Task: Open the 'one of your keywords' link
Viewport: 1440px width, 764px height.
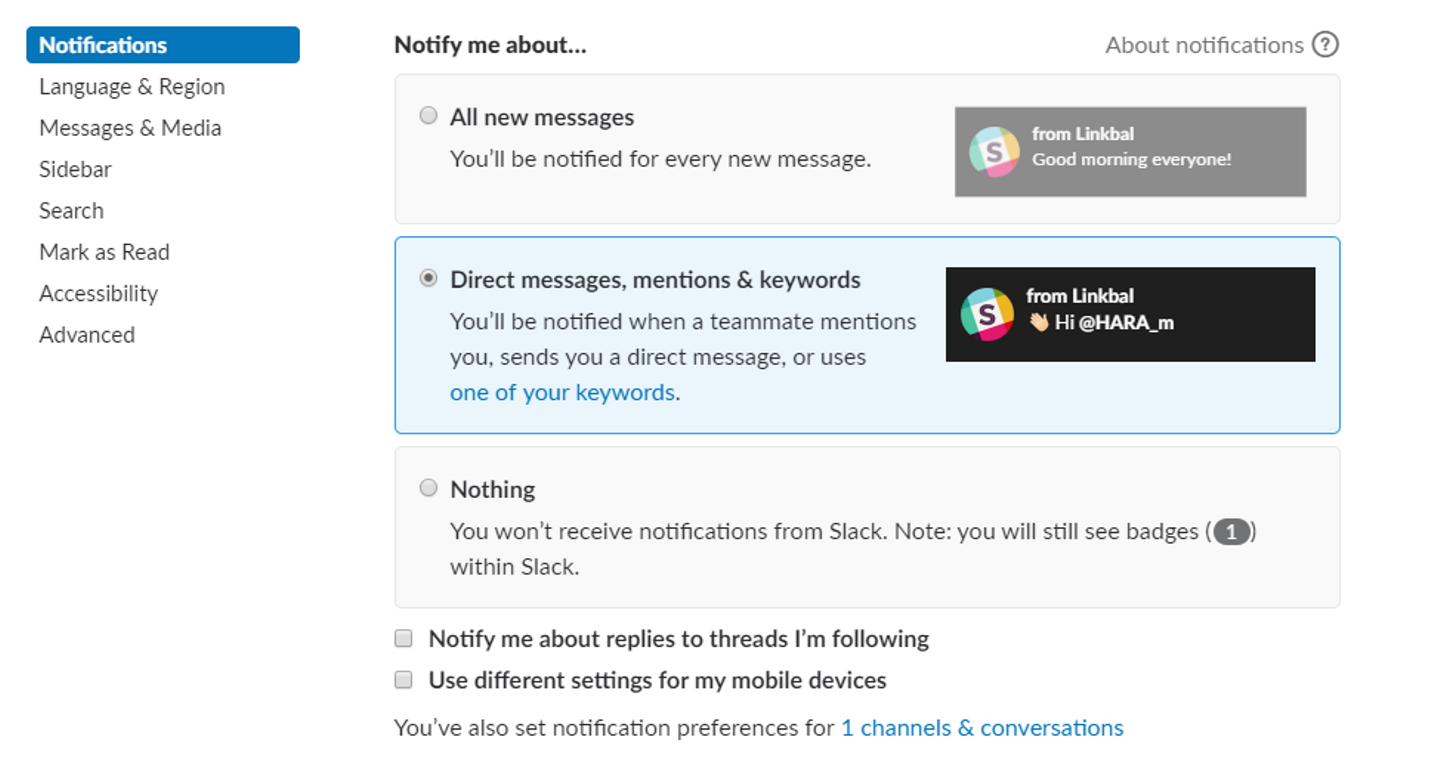Action: tap(562, 392)
